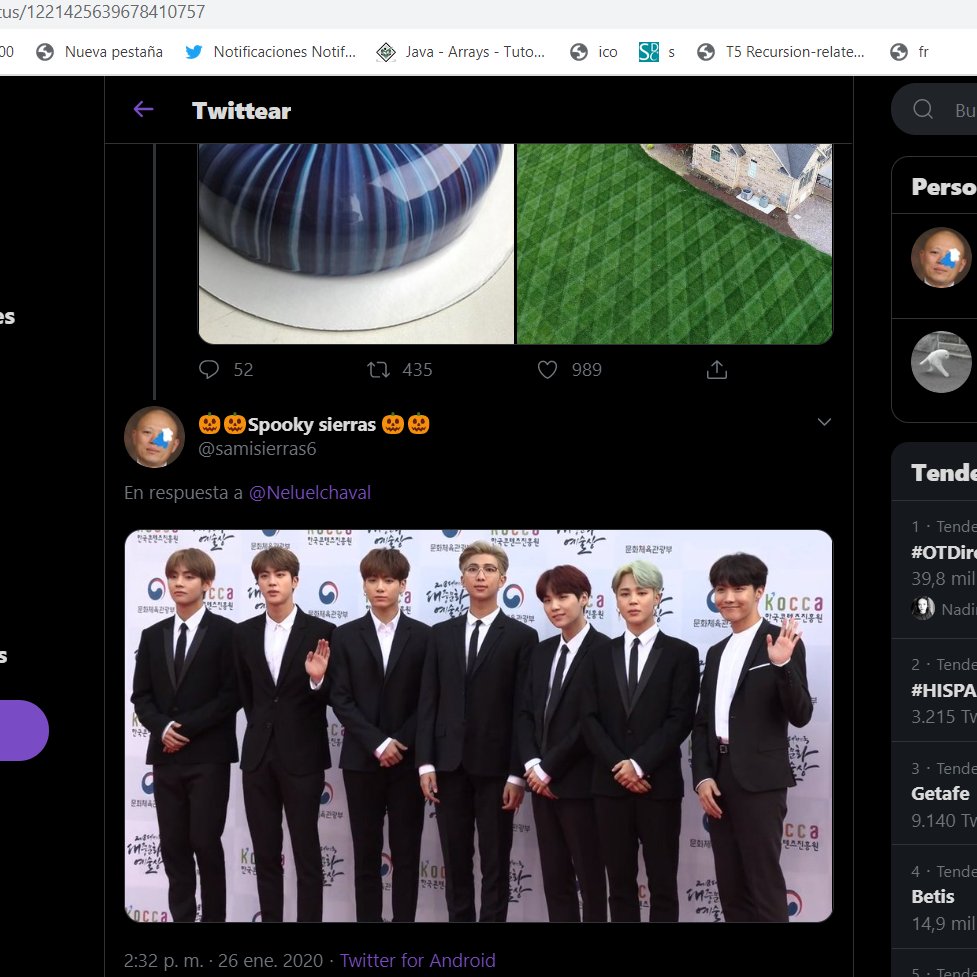Click the Nueva pestaña bookmark
This screenshot has width=977, height=977.
100,52
